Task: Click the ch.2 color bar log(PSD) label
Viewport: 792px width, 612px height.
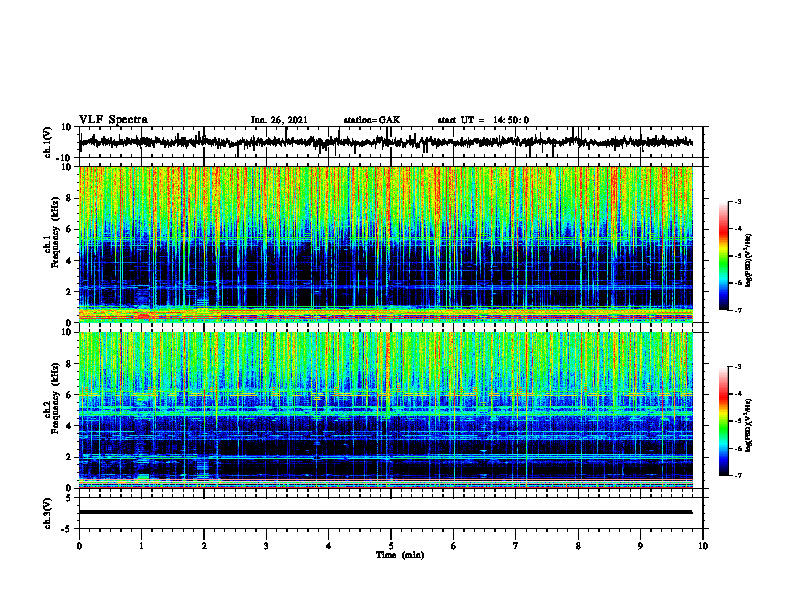Action: (x=749, y=424)
